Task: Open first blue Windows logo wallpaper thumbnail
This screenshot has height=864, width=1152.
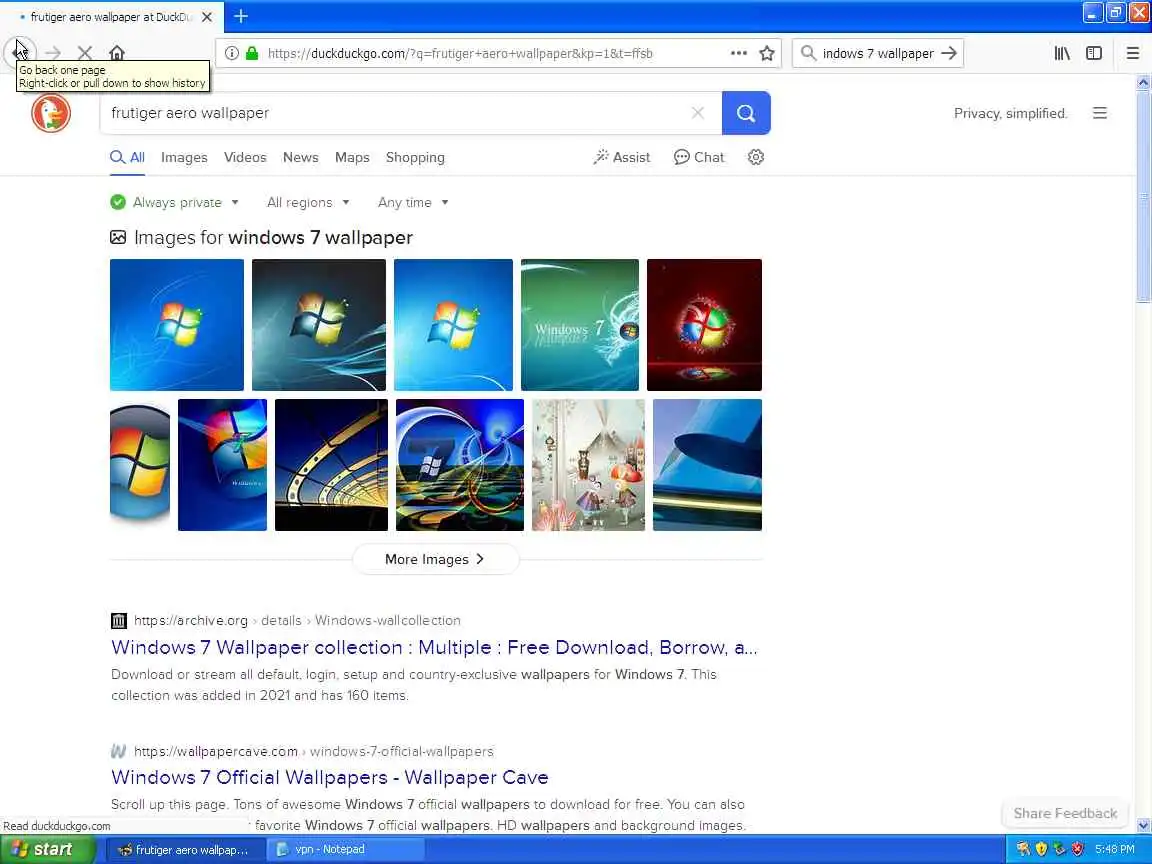Action: point(177,325)
